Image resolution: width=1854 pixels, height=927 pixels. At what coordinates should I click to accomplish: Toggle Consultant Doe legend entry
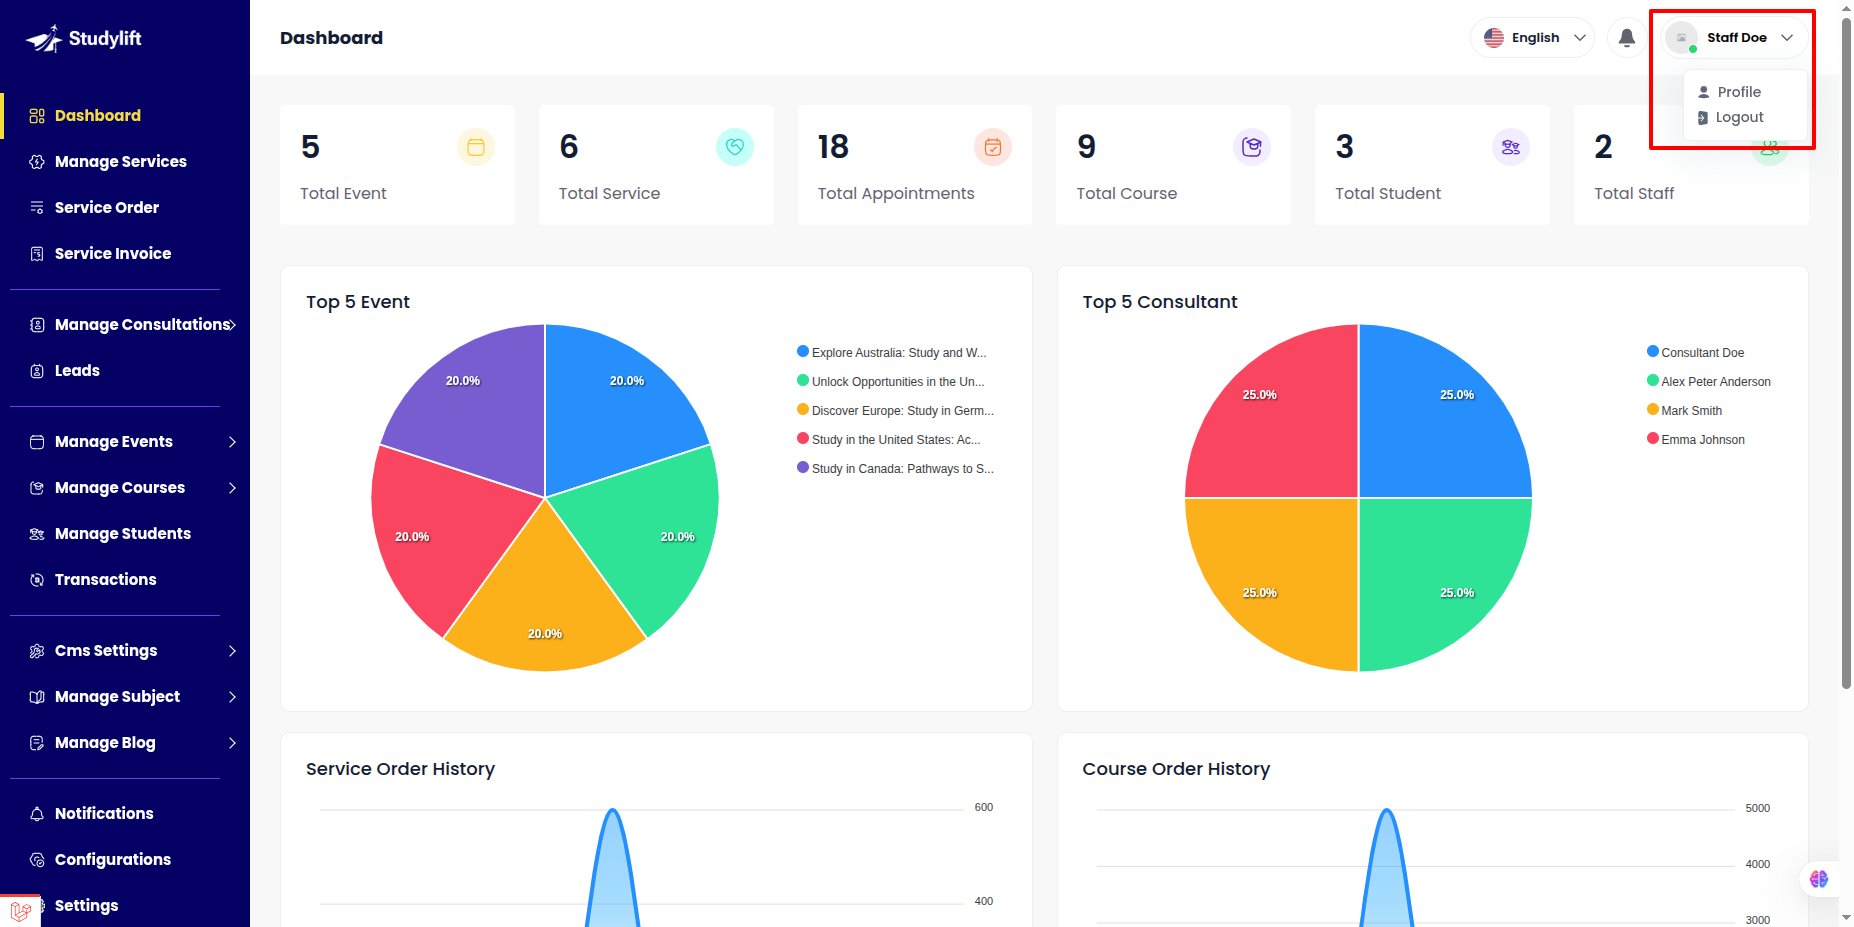click(x=1695, y=352)
